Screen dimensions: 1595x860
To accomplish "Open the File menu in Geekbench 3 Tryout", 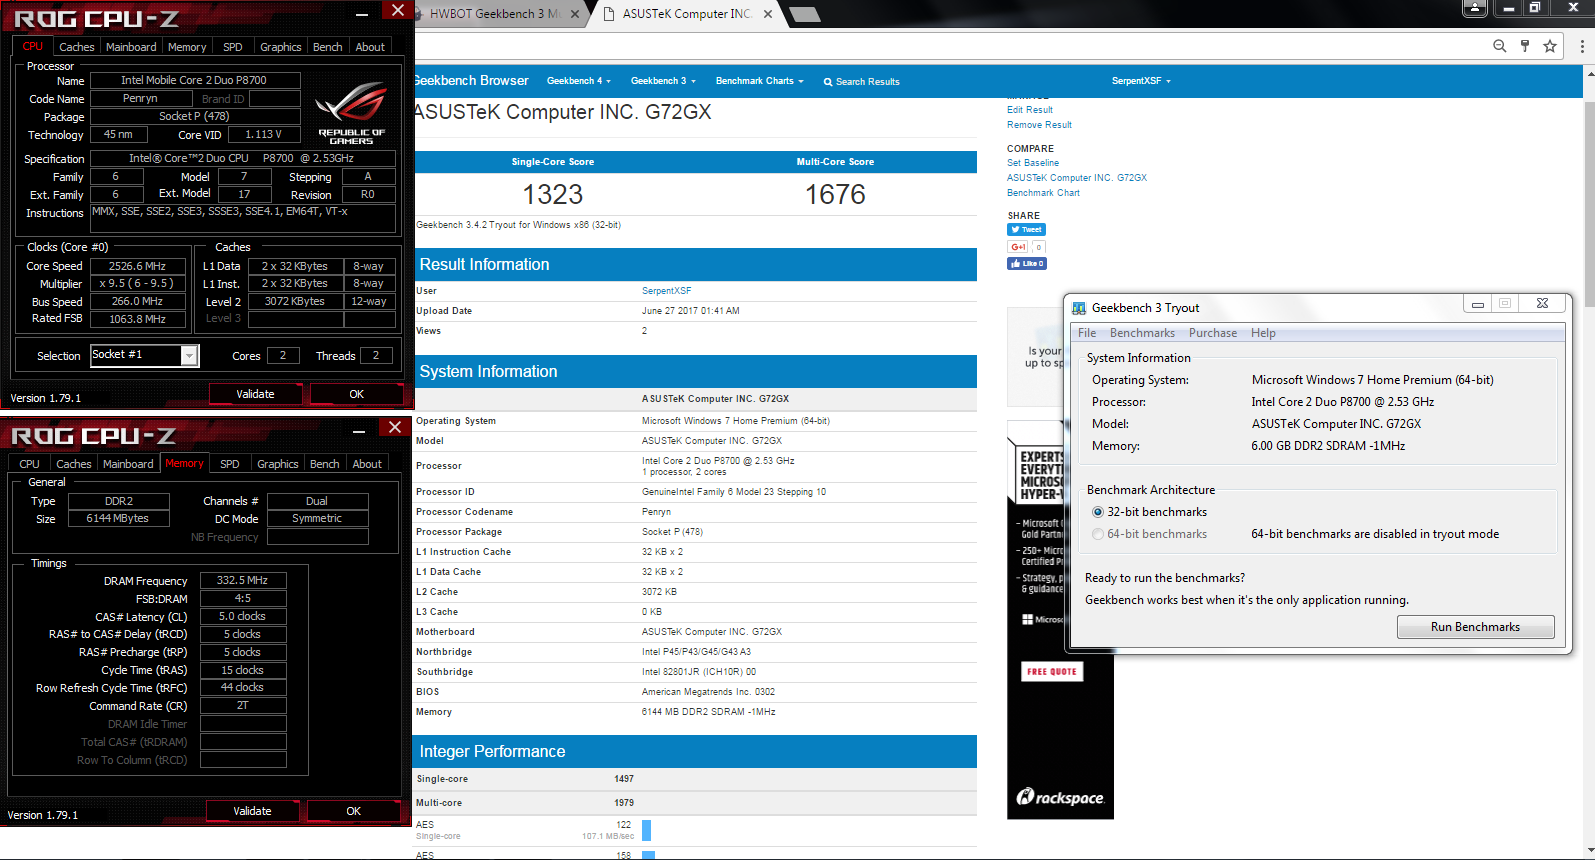I will click(1087, 333).
